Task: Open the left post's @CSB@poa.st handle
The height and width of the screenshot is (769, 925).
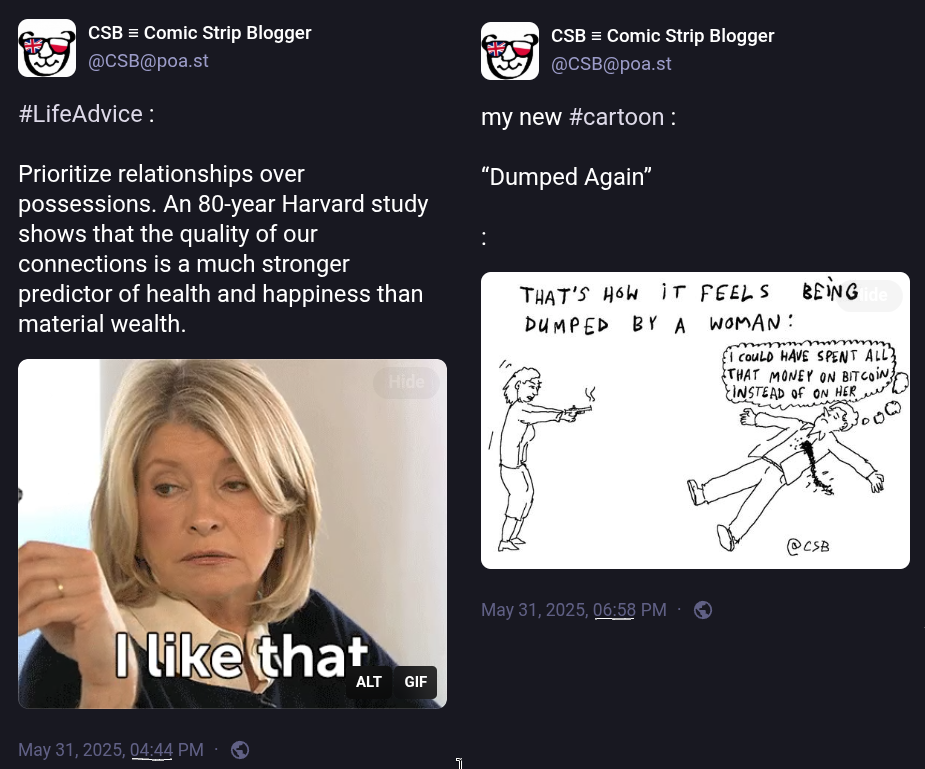Action: (148, 61)
